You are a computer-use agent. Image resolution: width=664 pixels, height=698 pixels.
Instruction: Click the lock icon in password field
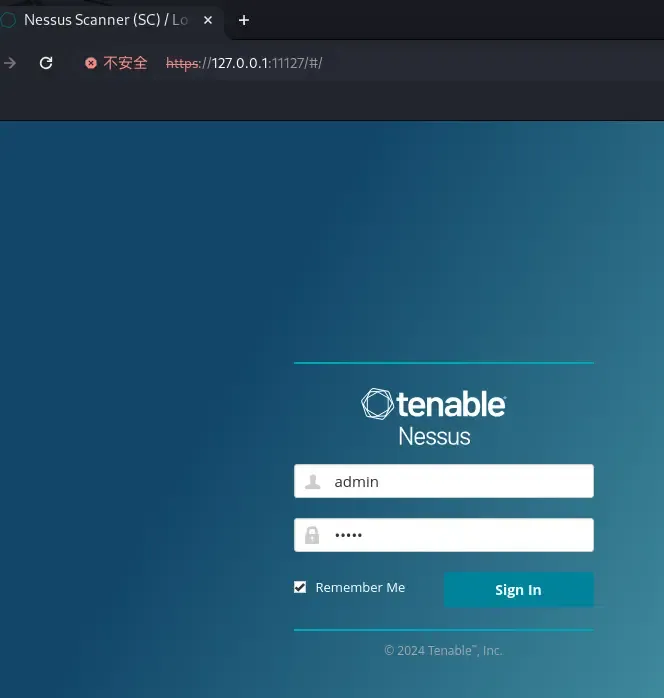point(312,535)
